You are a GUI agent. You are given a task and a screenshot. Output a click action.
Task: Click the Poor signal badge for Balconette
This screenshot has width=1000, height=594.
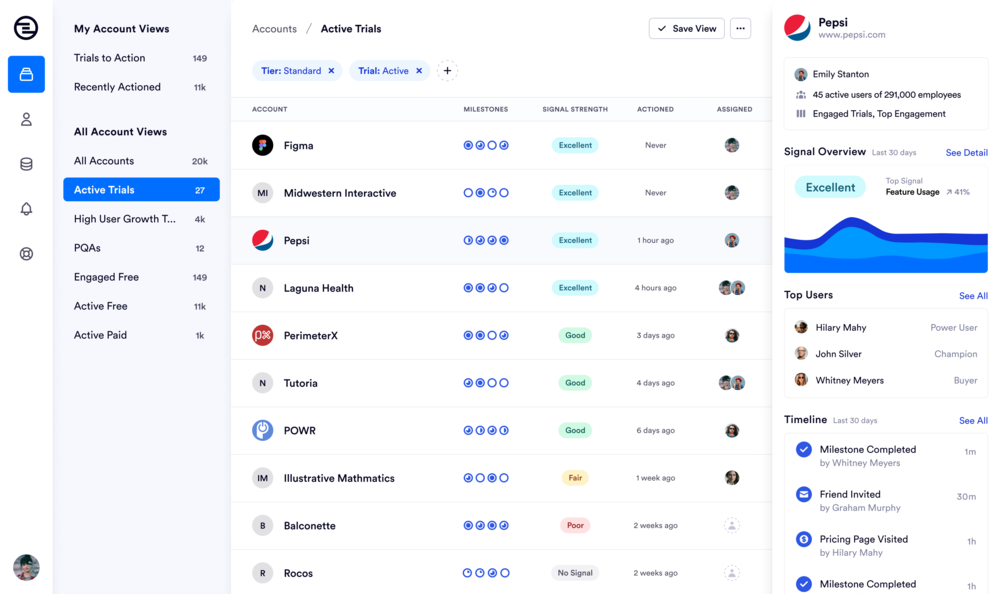[x=575, y=526]
